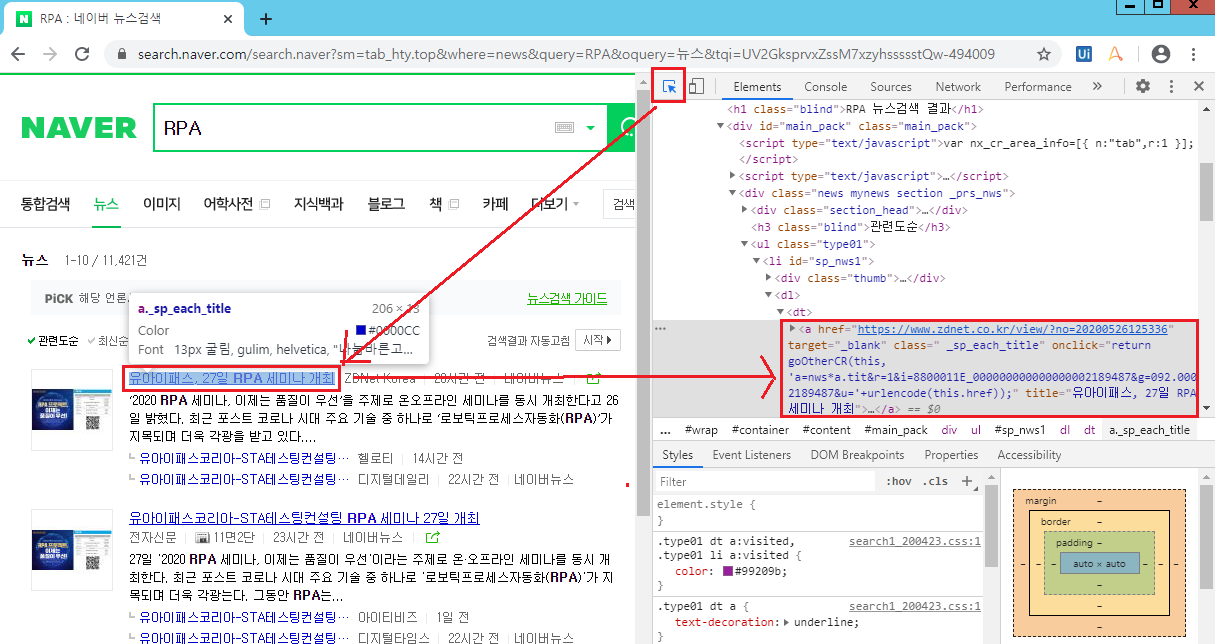
Task: Open the Accessibility pane tab
Action: [x=1029, y=455]
